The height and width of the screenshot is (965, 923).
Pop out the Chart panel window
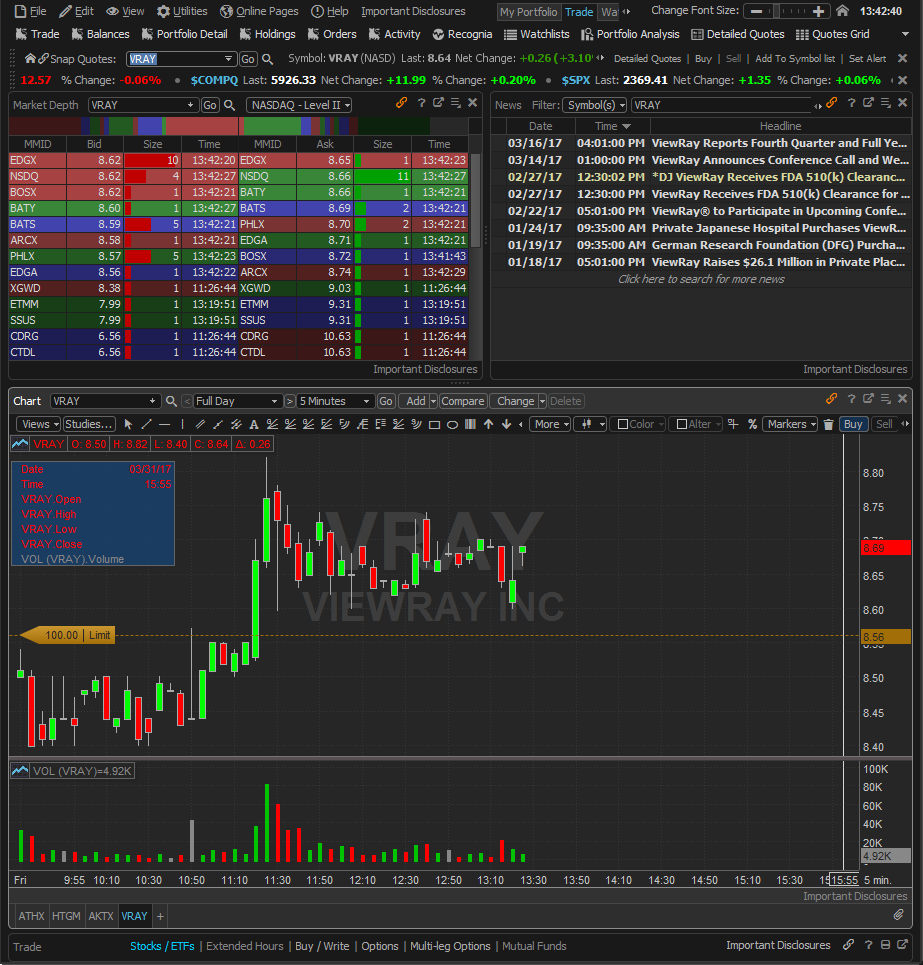click(868, 399)
